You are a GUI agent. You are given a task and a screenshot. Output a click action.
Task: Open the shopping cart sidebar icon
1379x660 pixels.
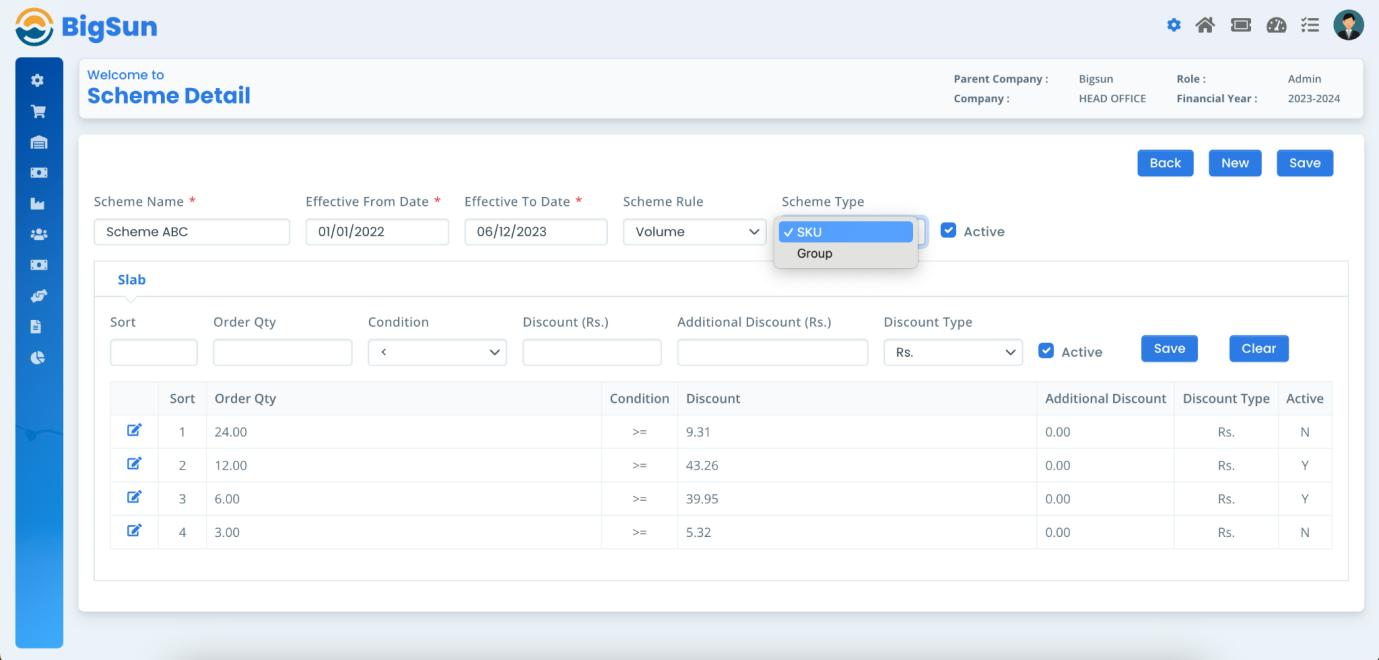click(38, 112)
